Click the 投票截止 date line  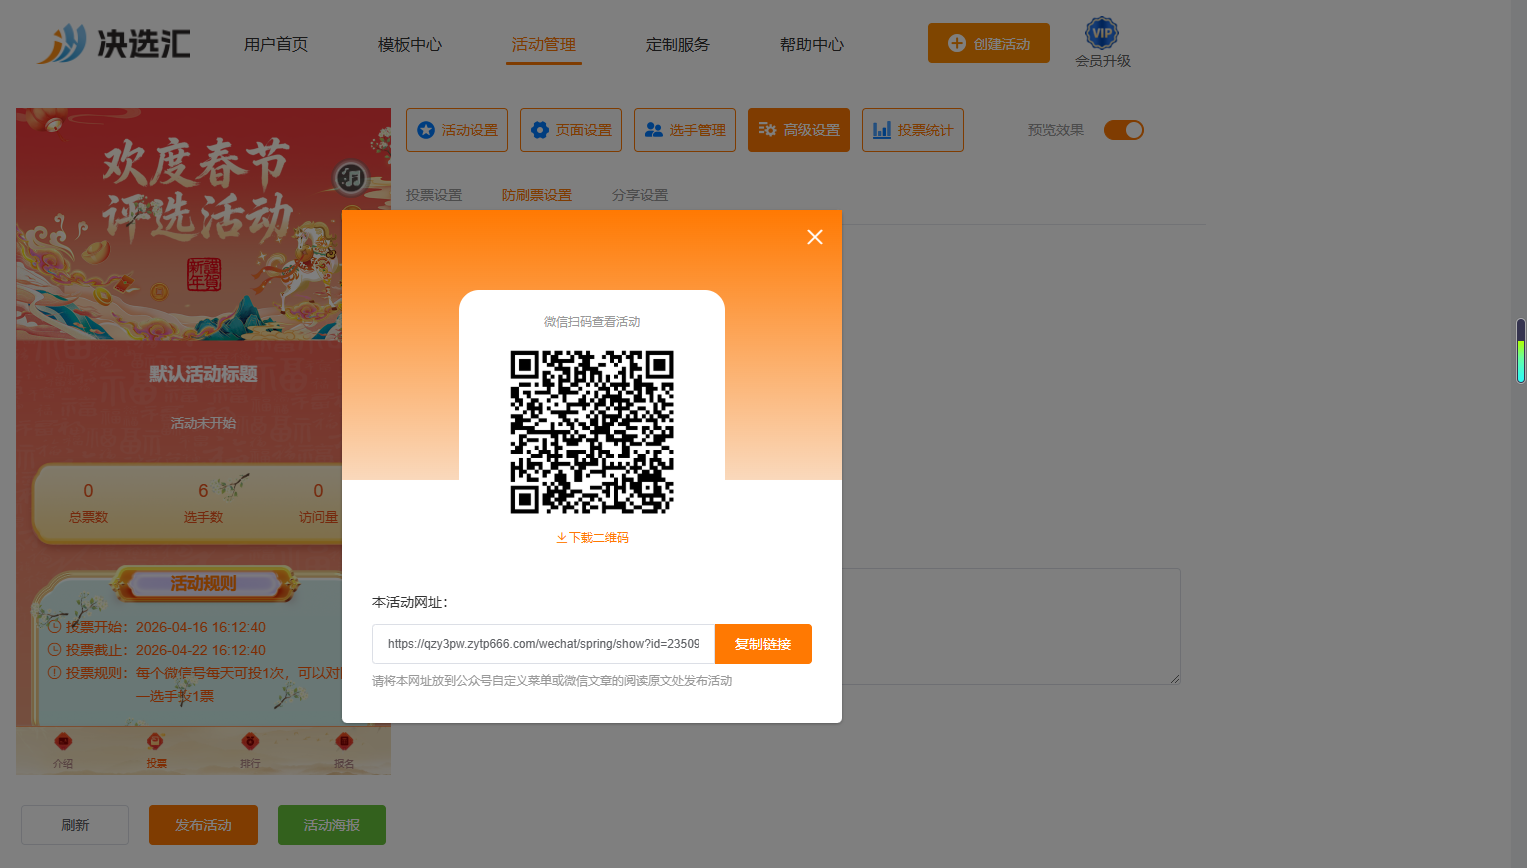point(157,650)
